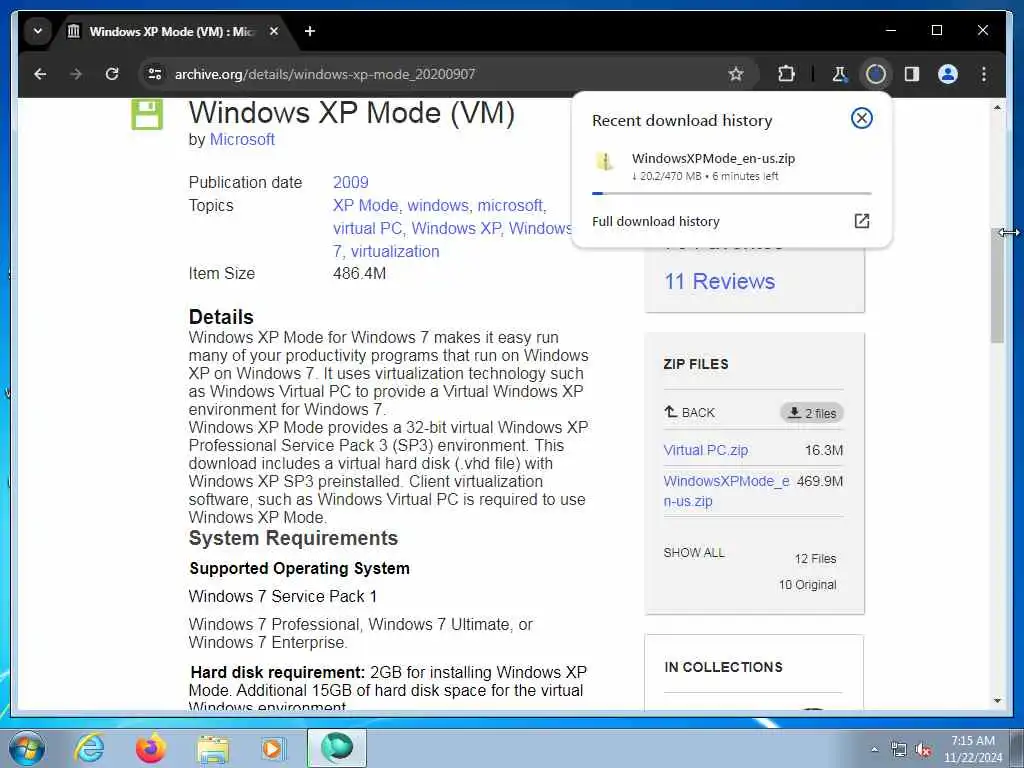Click the 486.4M item size value
The width and height of the screenshot is (1024, 768).
point(359,274)
